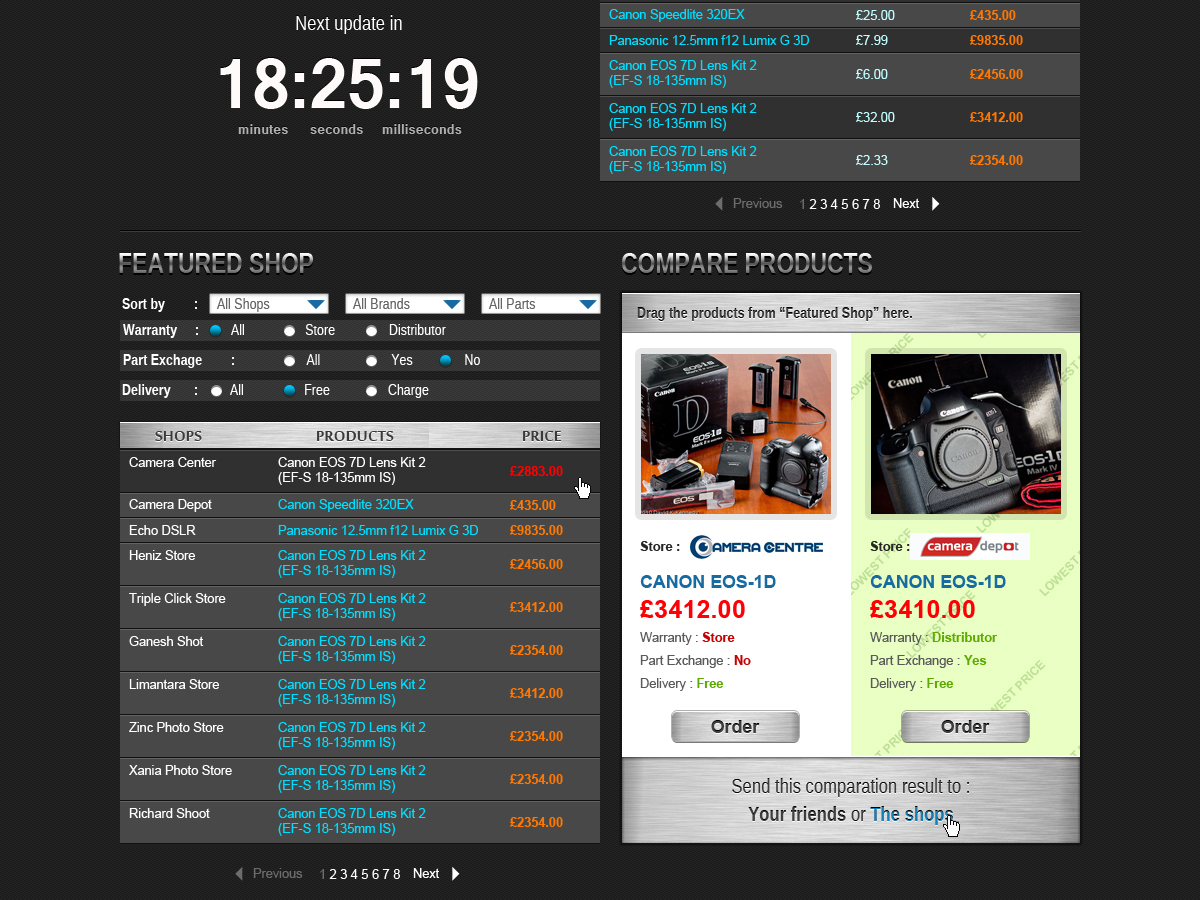Click 'Your friends' link
The height and width of the screenshot is (900, 1200).
(797, 814)
